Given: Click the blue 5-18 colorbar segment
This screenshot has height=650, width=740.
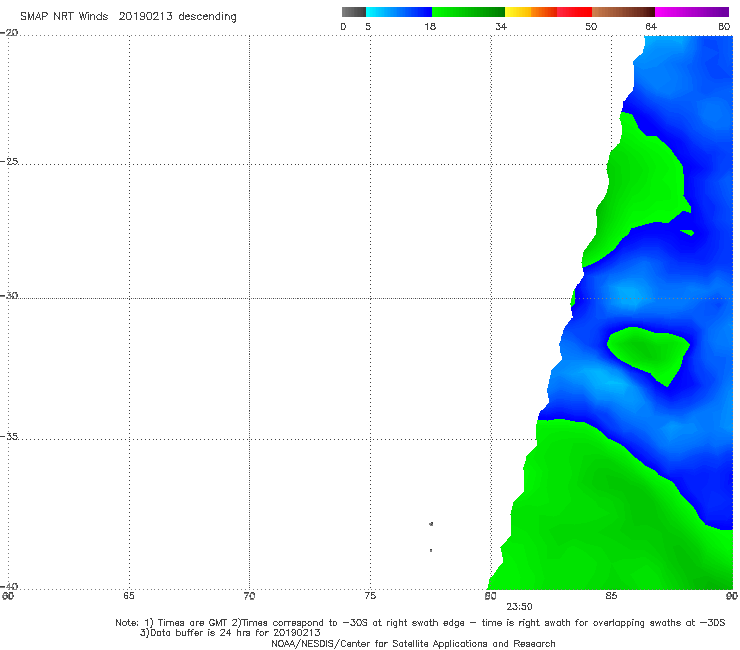Looking at the screenshot, I should coord(399,12).
